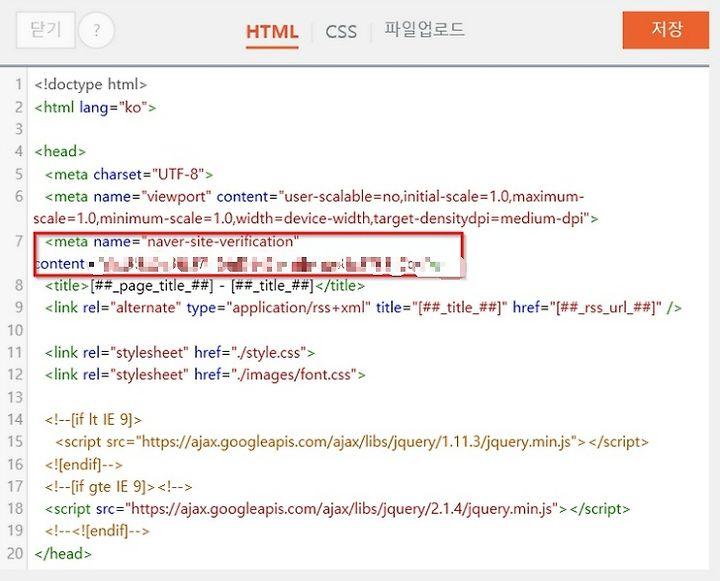The height and width of the screenshot is (581, 720).
Task: Open the 파일업로드 tab
Action: point(424,29)
